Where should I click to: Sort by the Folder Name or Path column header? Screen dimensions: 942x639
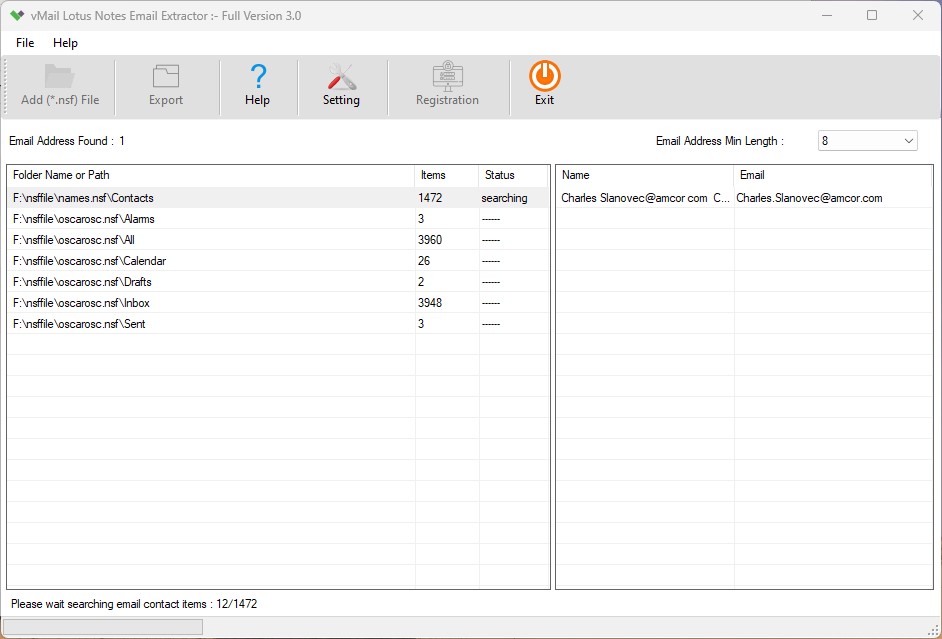click(x=211, y=175)
